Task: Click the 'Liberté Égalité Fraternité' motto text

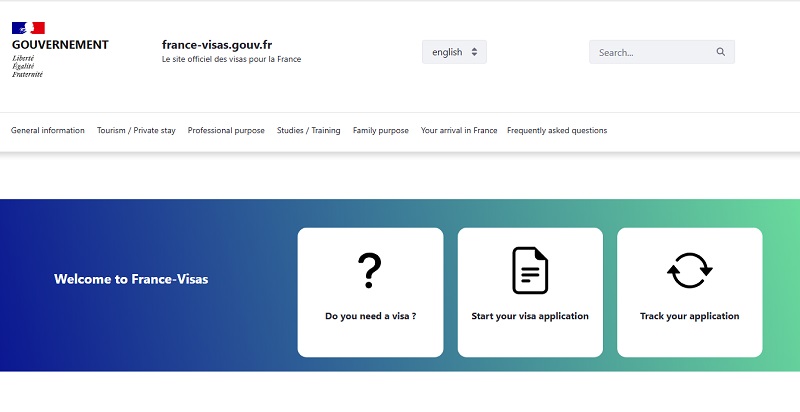Action: [x=28, y=66]
